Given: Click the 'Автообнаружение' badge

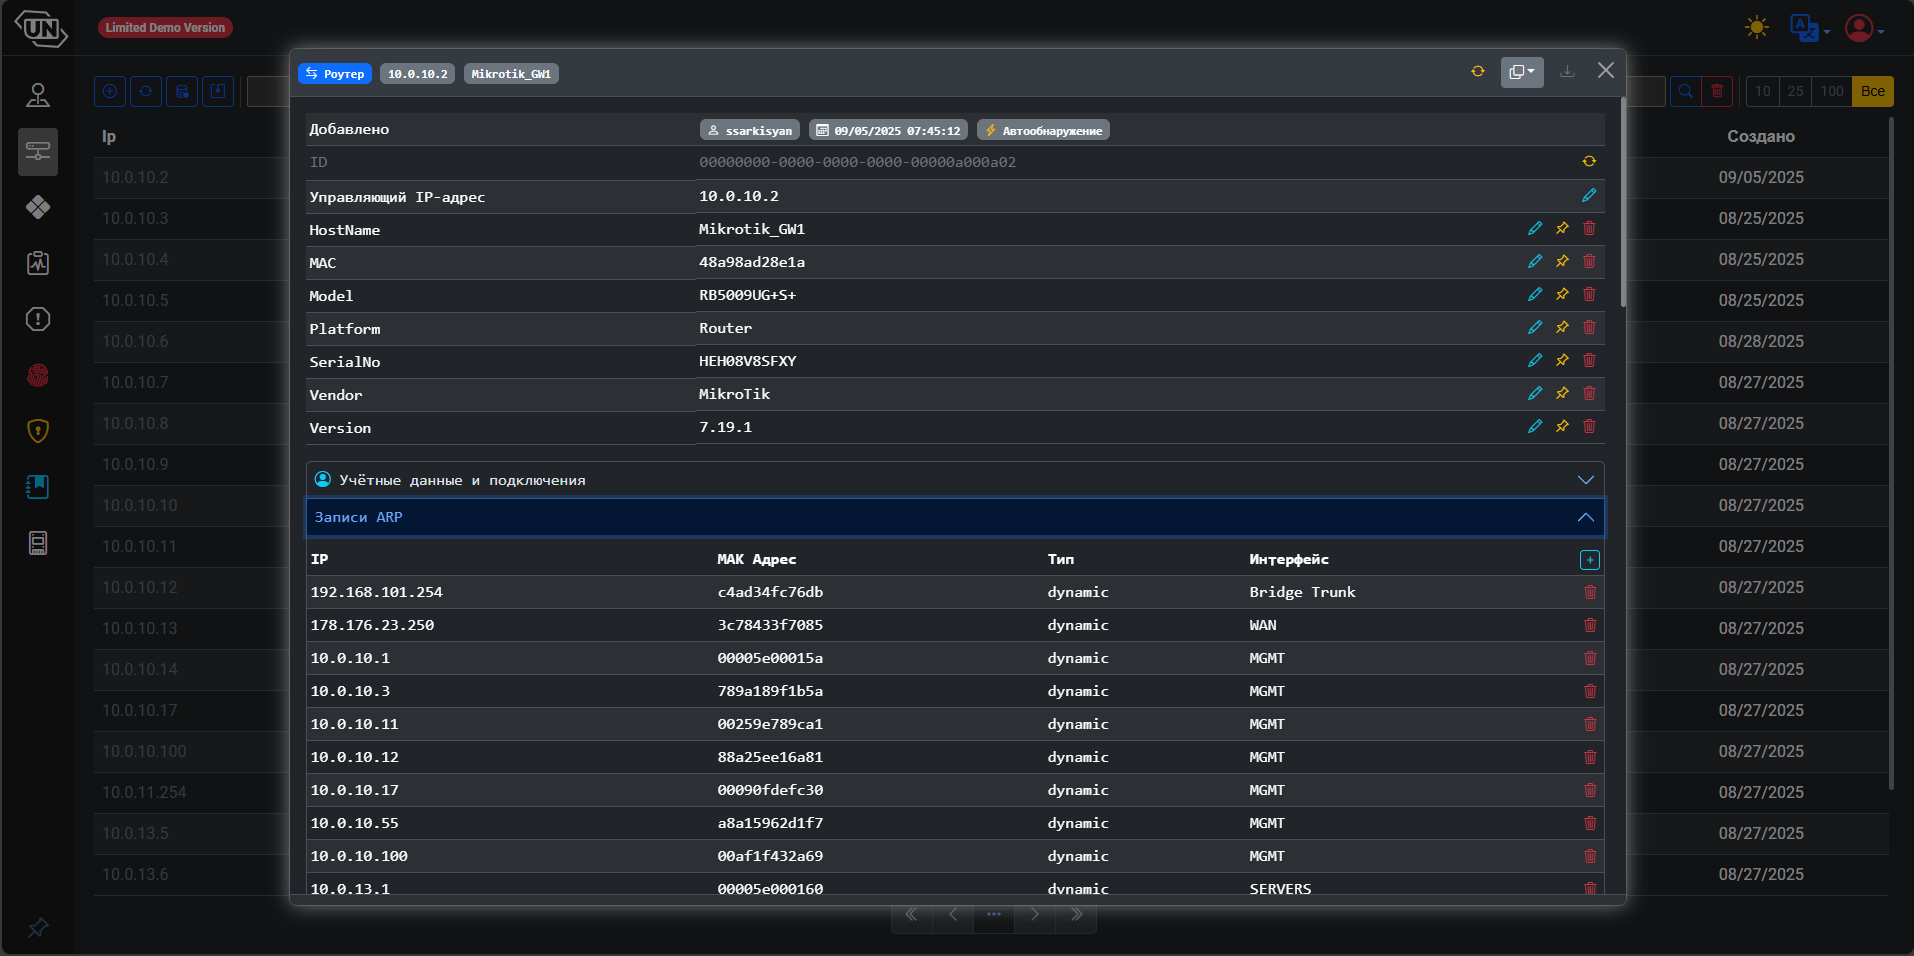Looking at the screenshot, I should [x=1043, y=130].
